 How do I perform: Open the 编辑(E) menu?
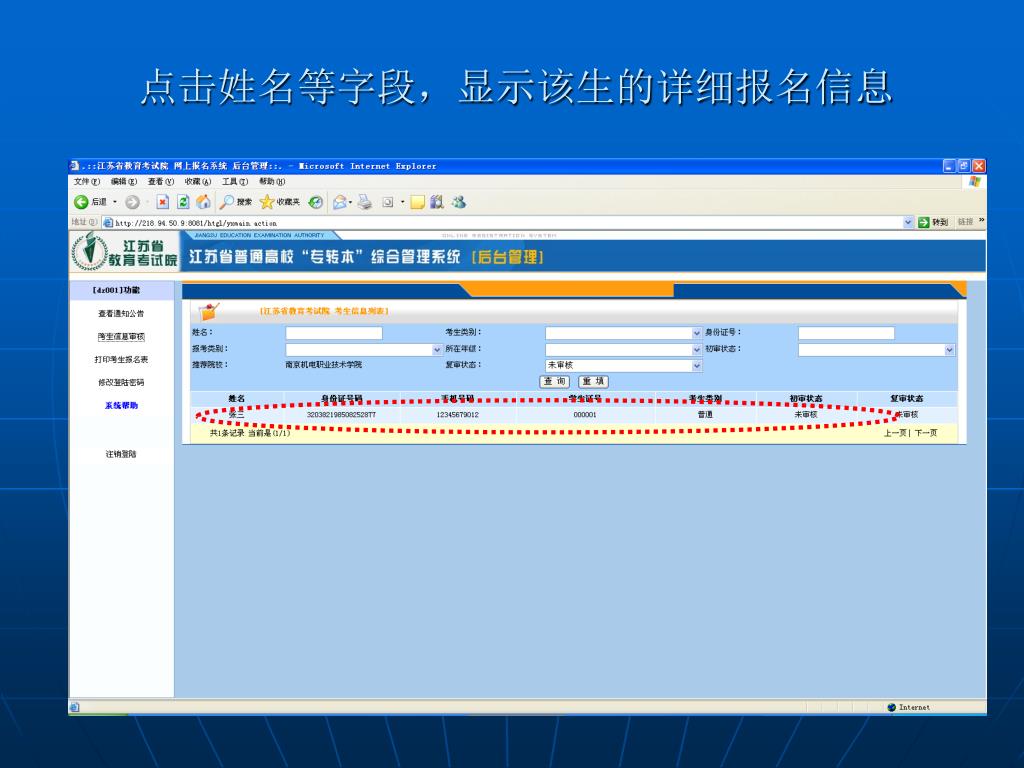tap(123, 182)
